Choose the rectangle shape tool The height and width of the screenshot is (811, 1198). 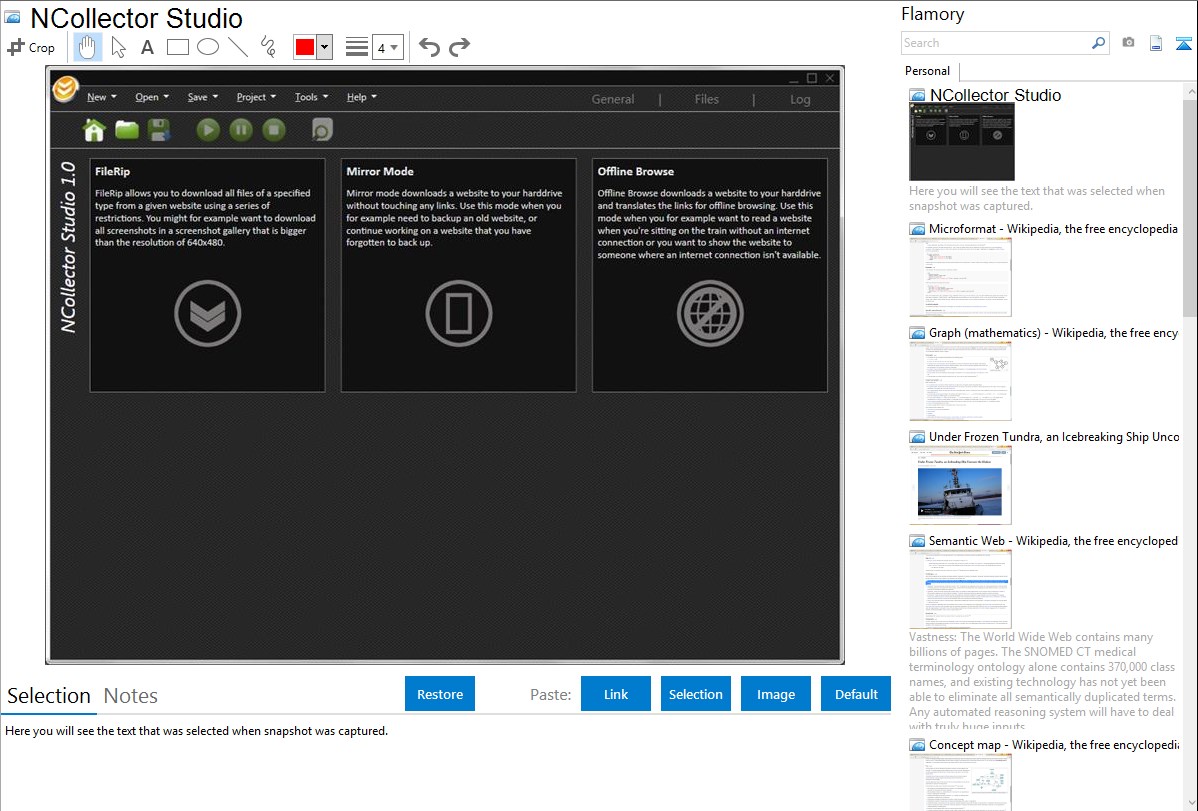(177, 47)
